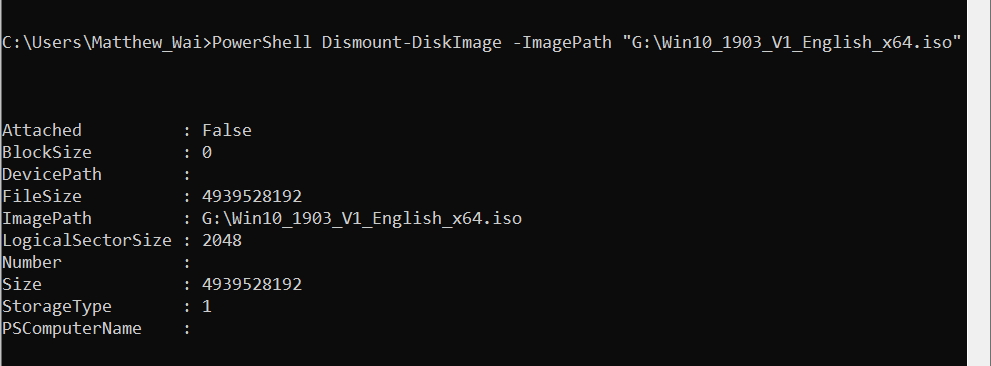Click the False value next to Attached
This screenshot has width=991, height=366.
click(x=227, y=130)
